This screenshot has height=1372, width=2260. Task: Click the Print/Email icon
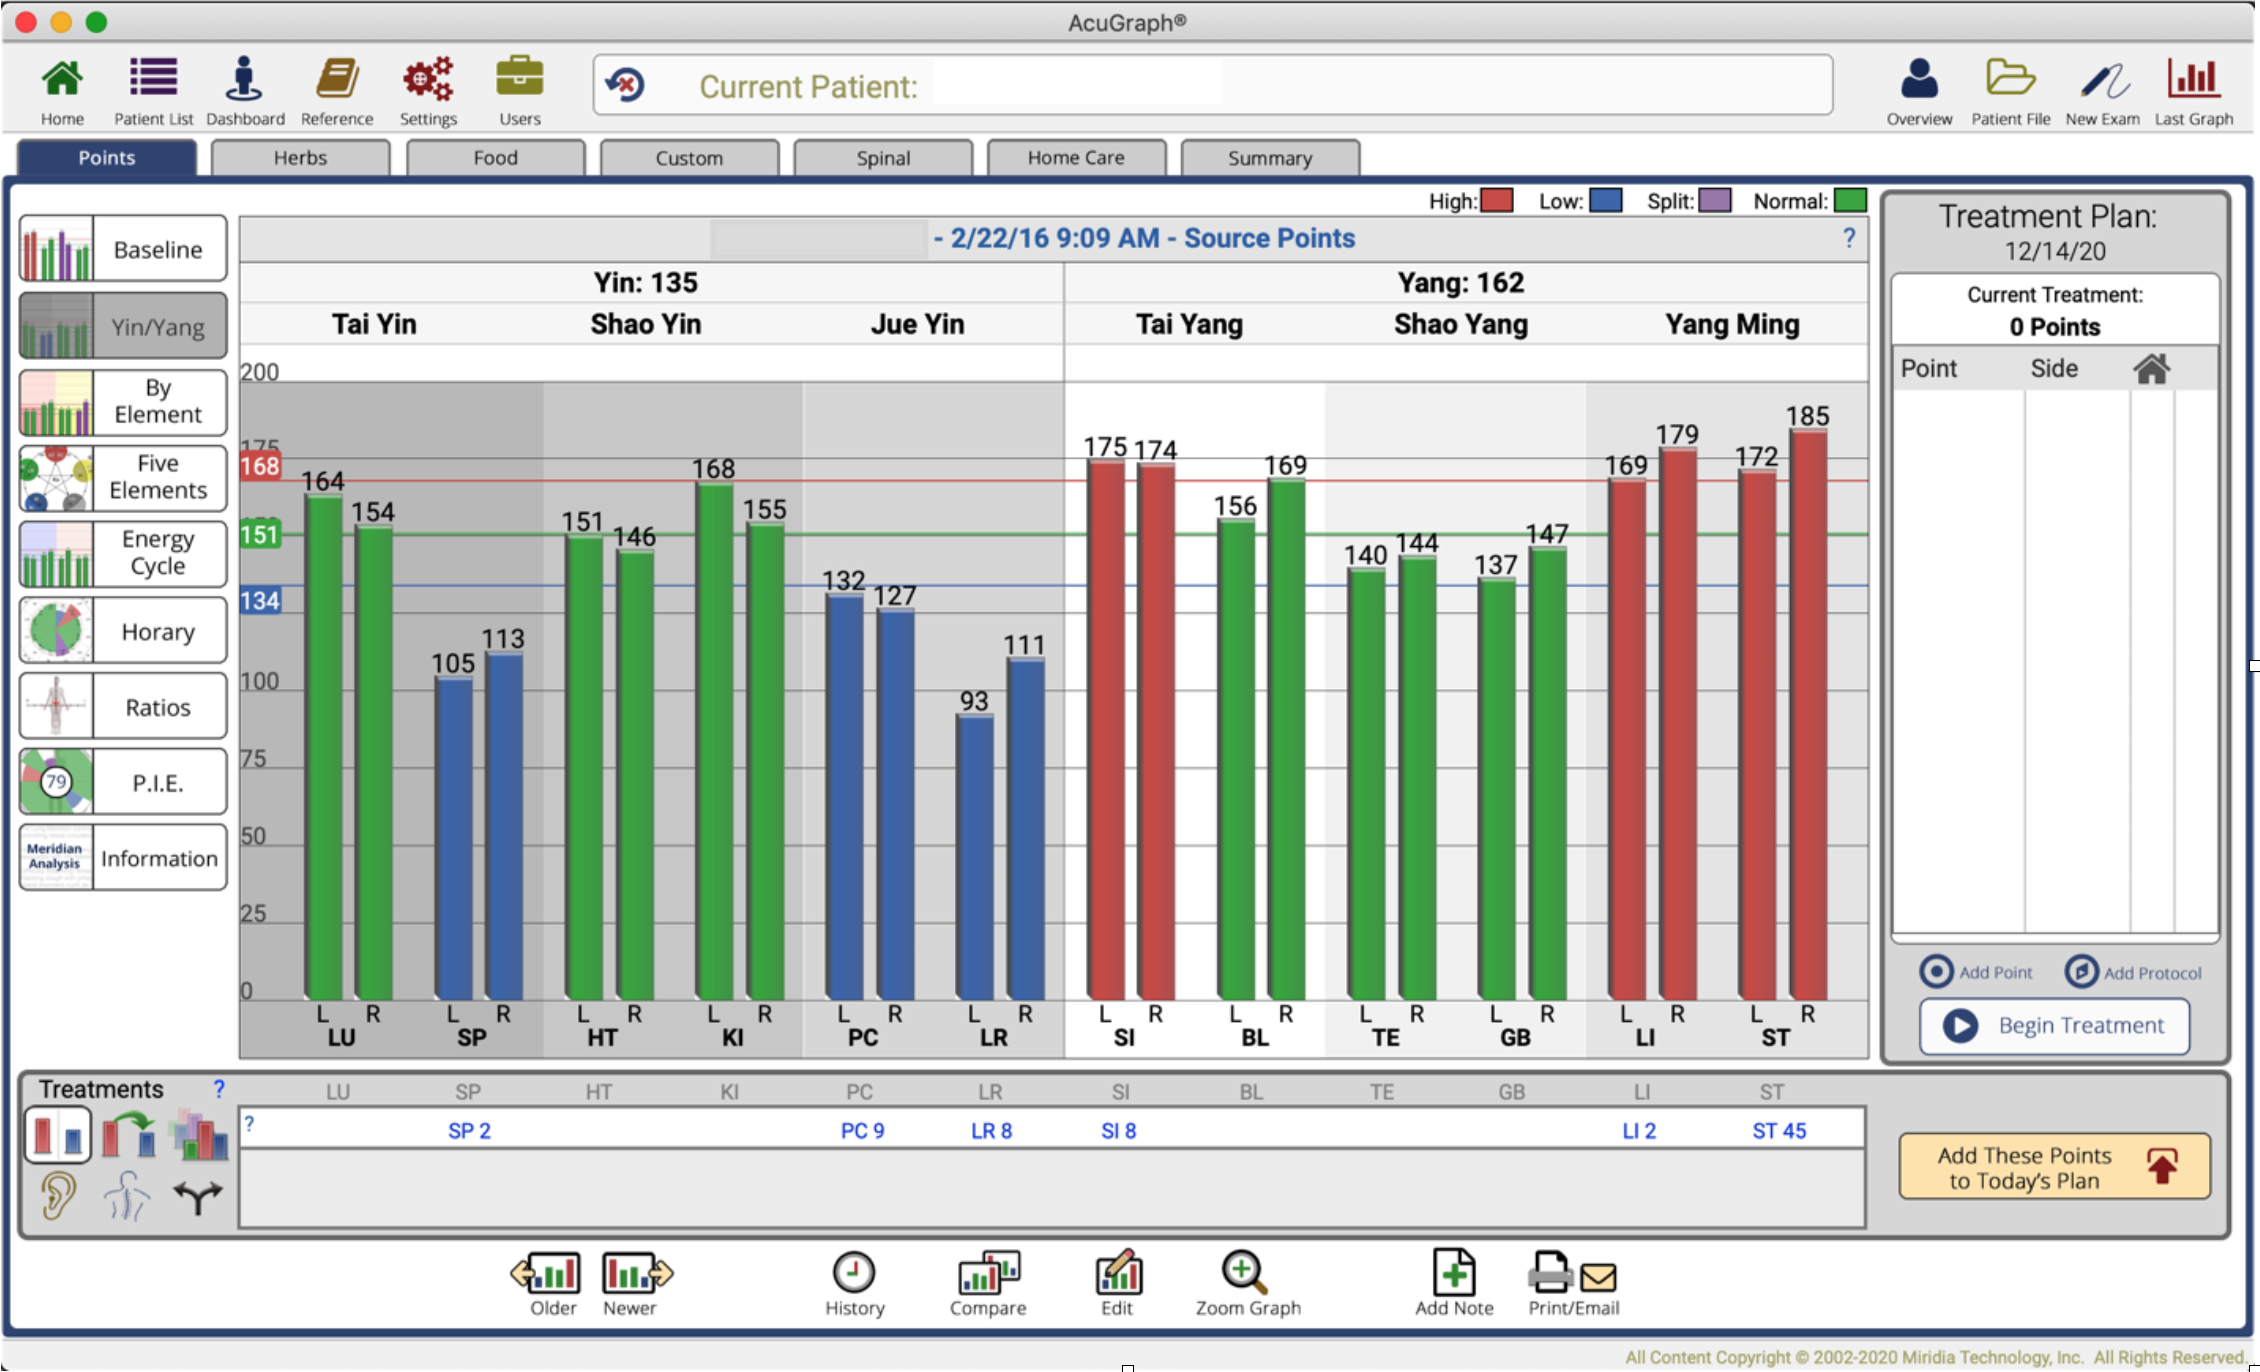point(1572,1273)
